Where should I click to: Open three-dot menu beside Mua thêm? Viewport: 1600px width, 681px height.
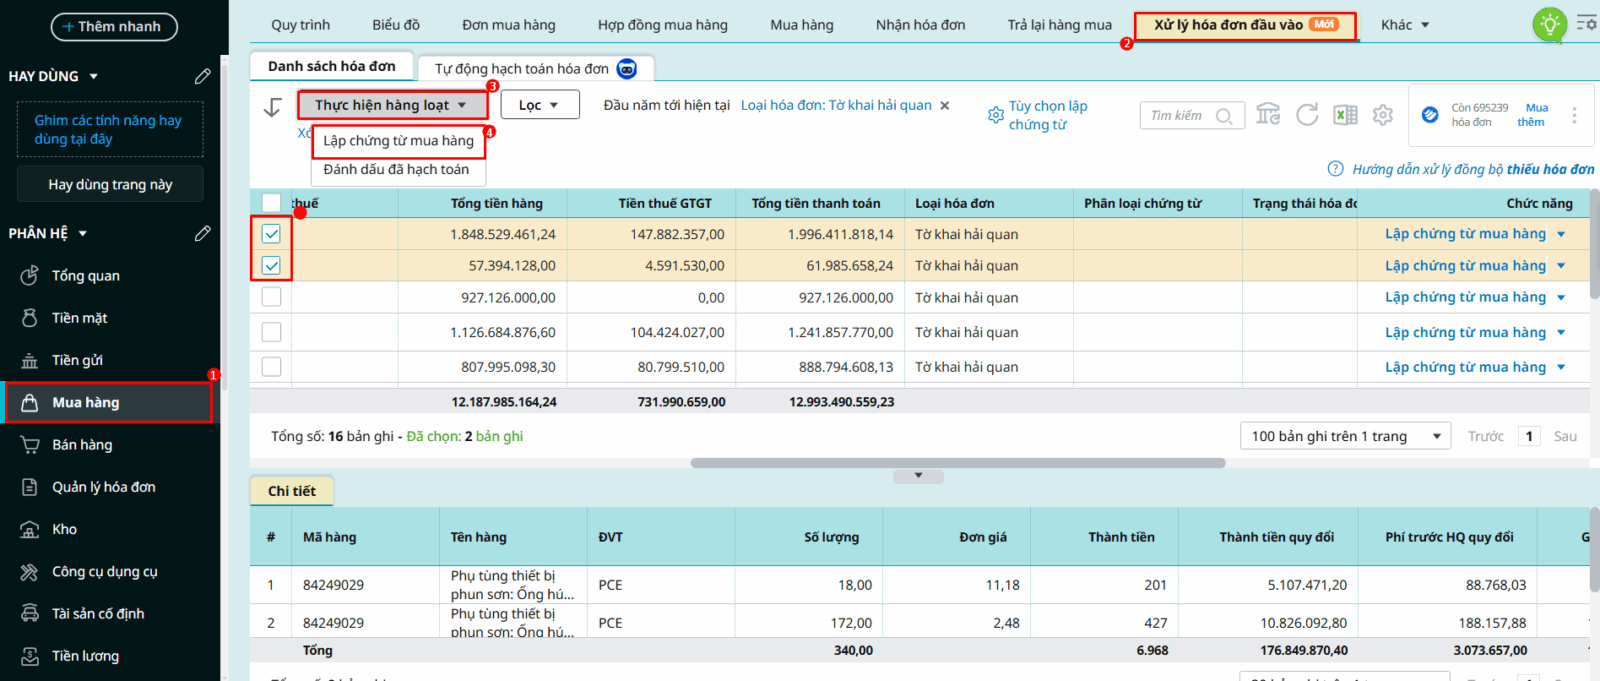point(1574,115)
